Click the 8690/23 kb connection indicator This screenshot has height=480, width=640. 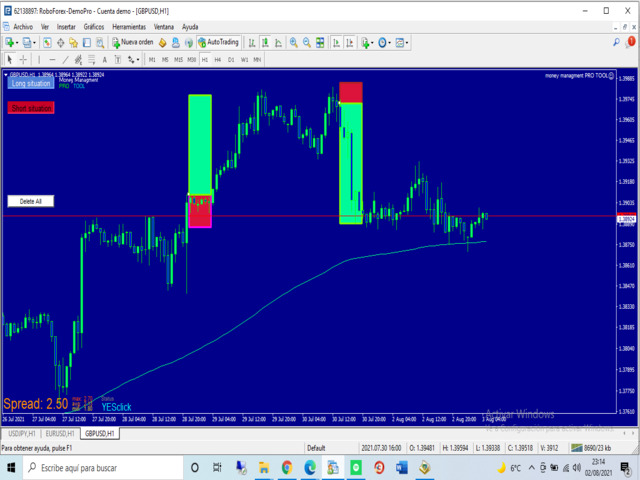tap(592, 448)
